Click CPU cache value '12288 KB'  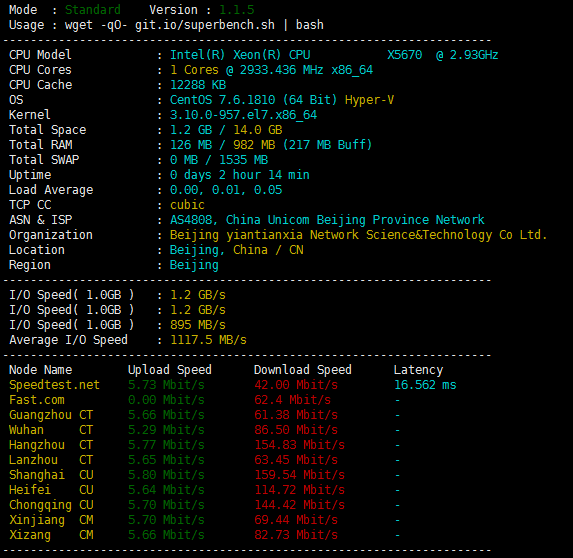click(x=198, y=85)
